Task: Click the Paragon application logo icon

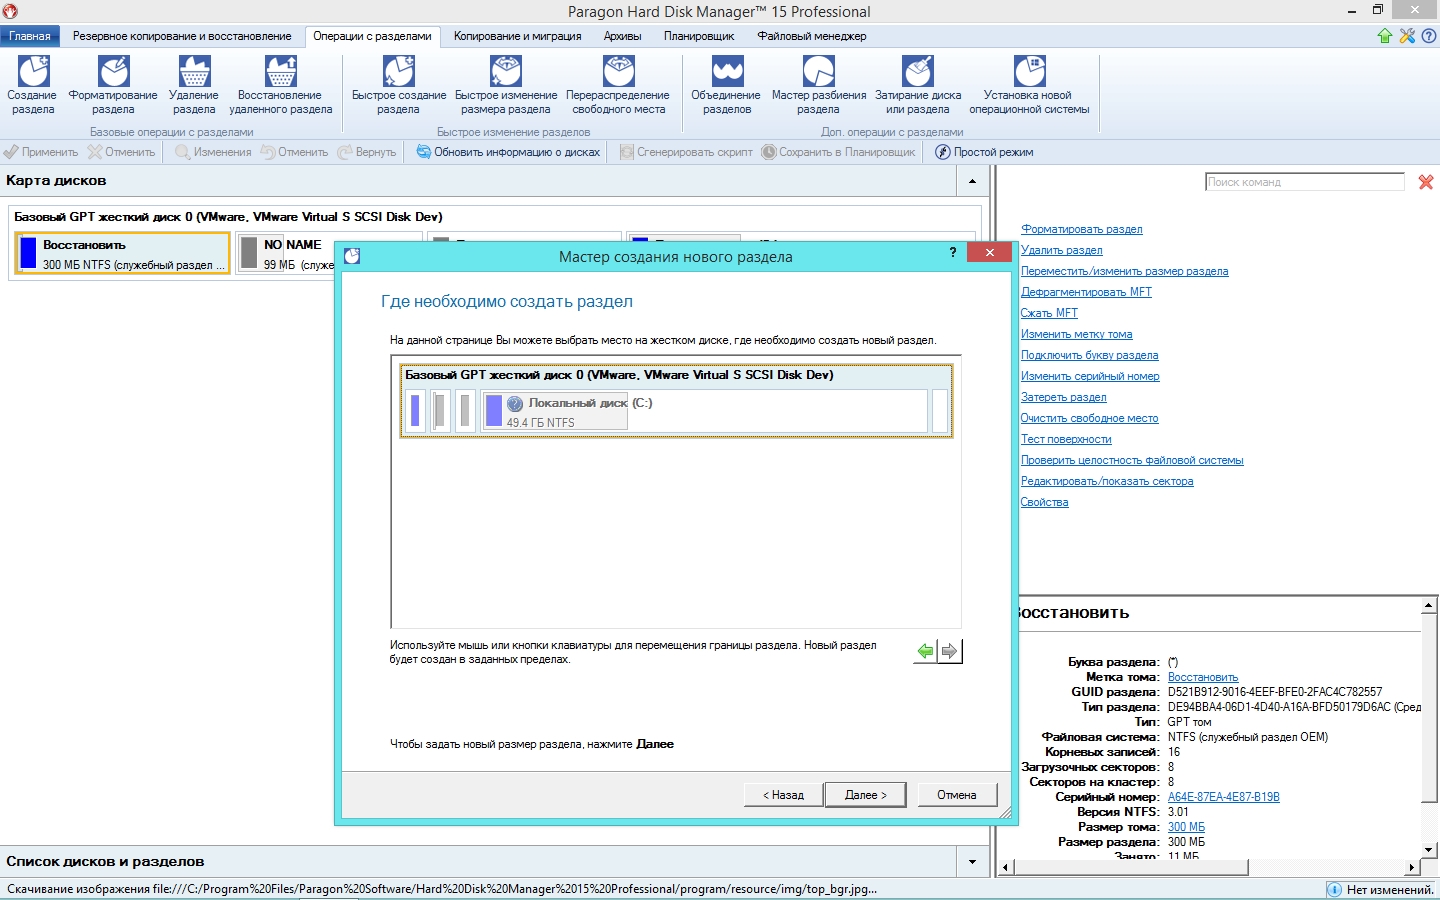Action: click(x=10, y=11)
